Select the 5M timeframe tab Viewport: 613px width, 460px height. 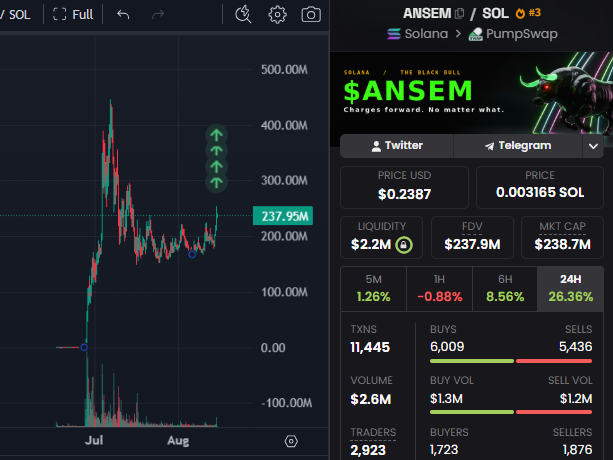point(373,289)
